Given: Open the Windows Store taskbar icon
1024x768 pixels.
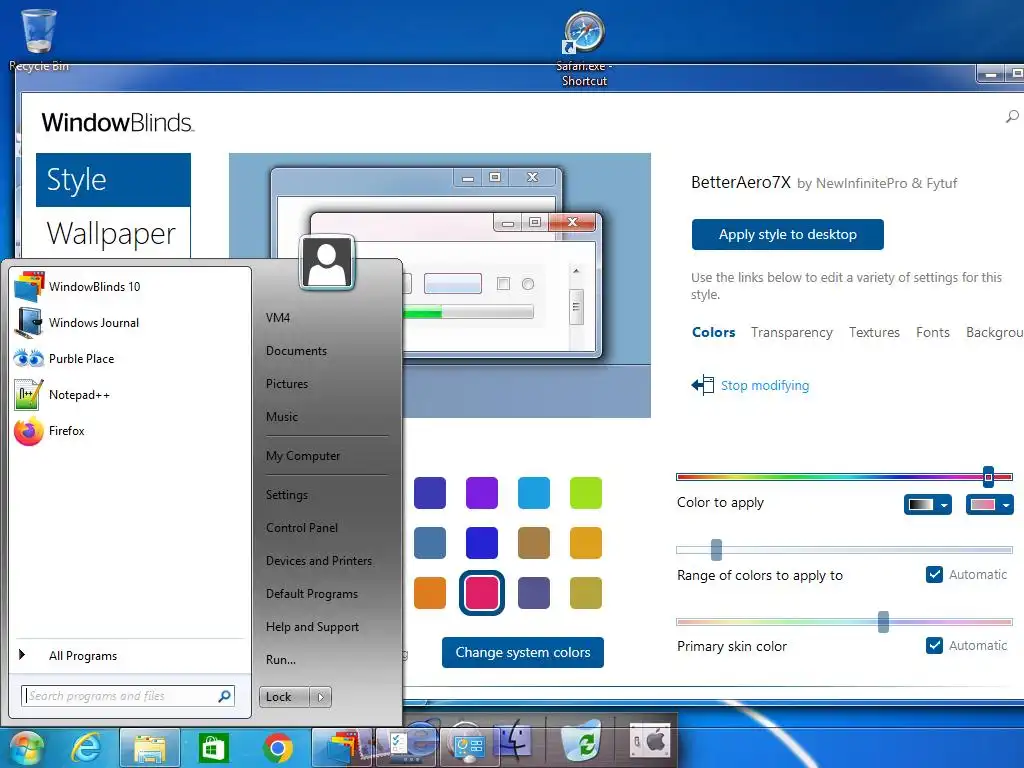Looking at the screenshot, I should (x=213, y=748).
